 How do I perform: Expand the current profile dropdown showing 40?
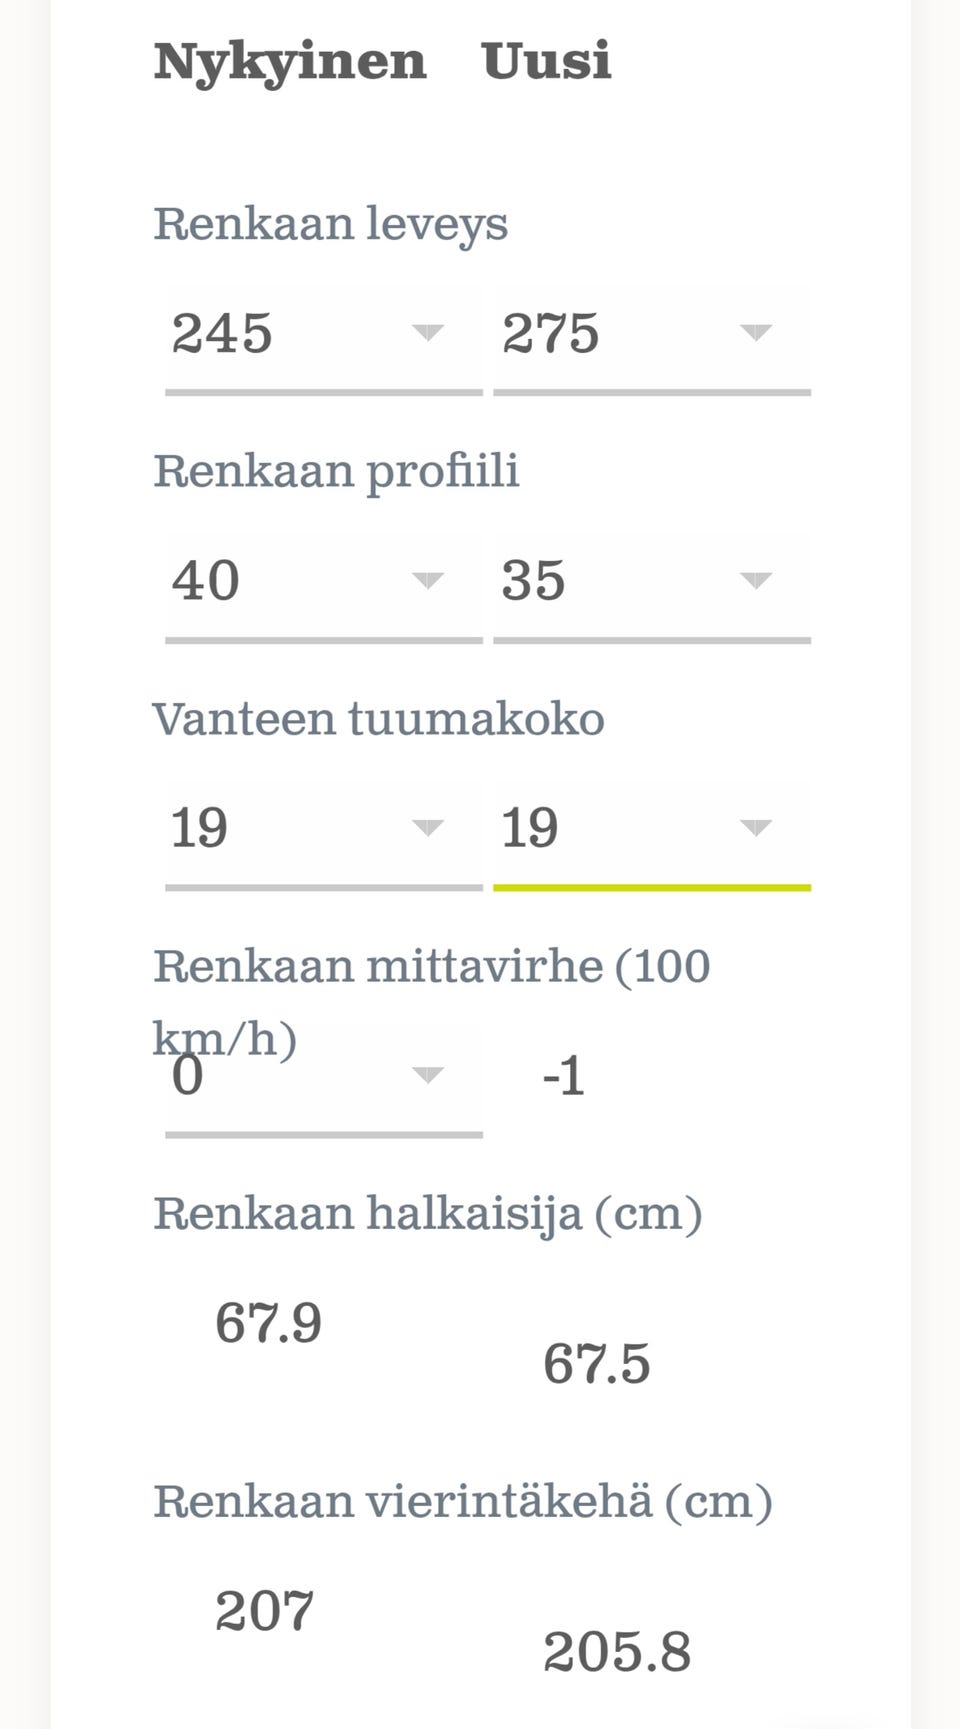(x=322, y=581)
